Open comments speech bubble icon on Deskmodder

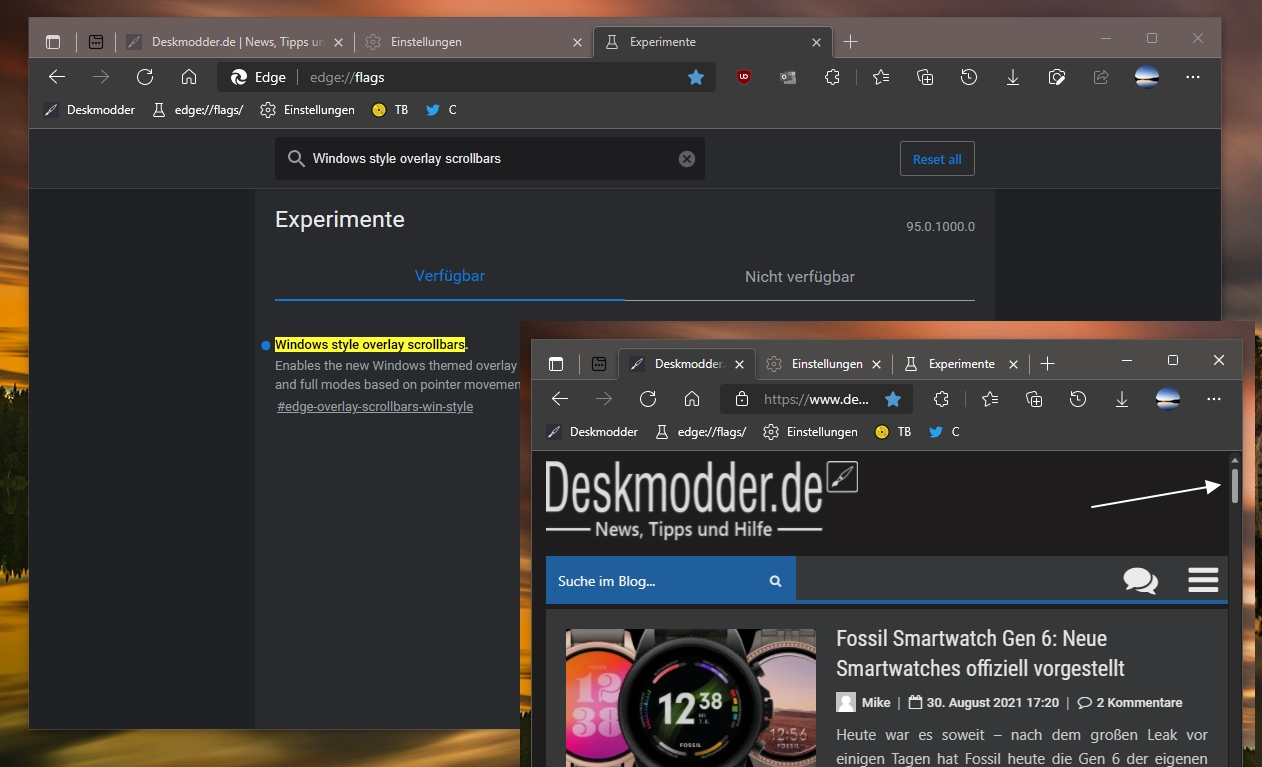(1140, 580)
